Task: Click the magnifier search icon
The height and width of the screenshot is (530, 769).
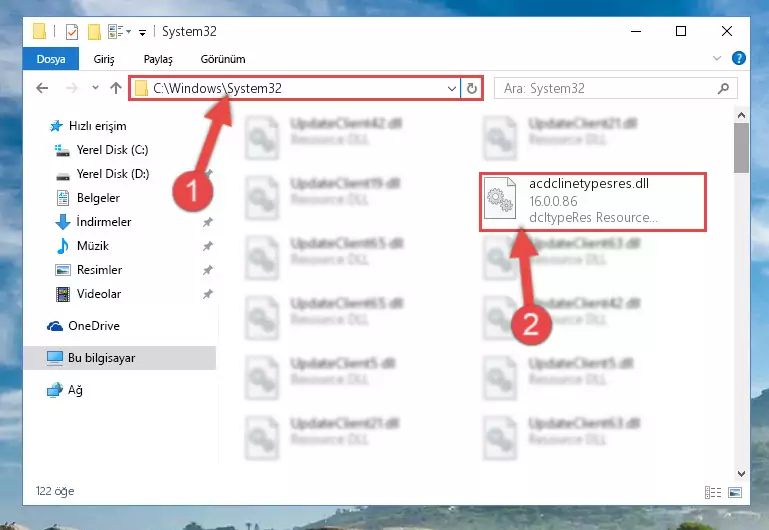Action: (723, 88)
